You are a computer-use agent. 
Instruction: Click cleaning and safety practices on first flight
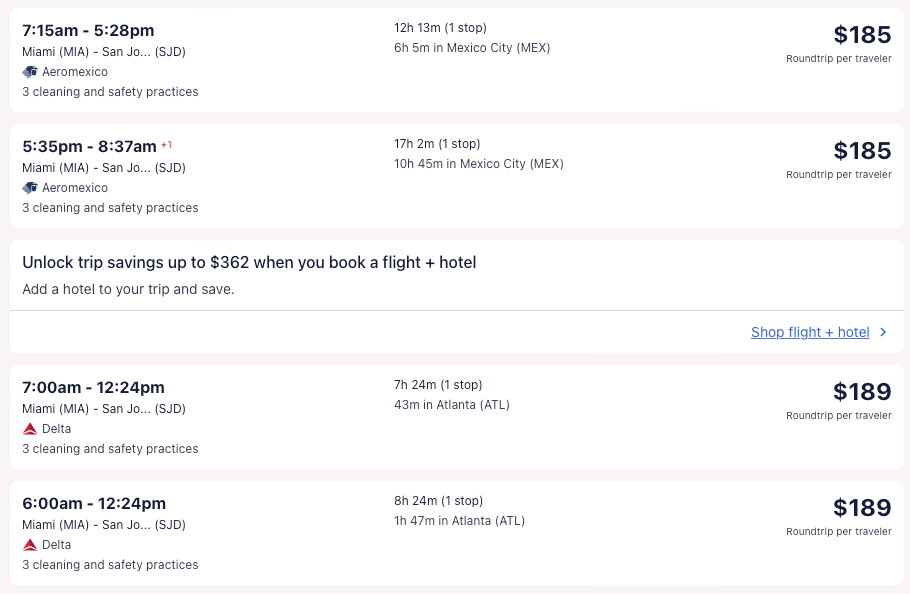click(110, 92)
